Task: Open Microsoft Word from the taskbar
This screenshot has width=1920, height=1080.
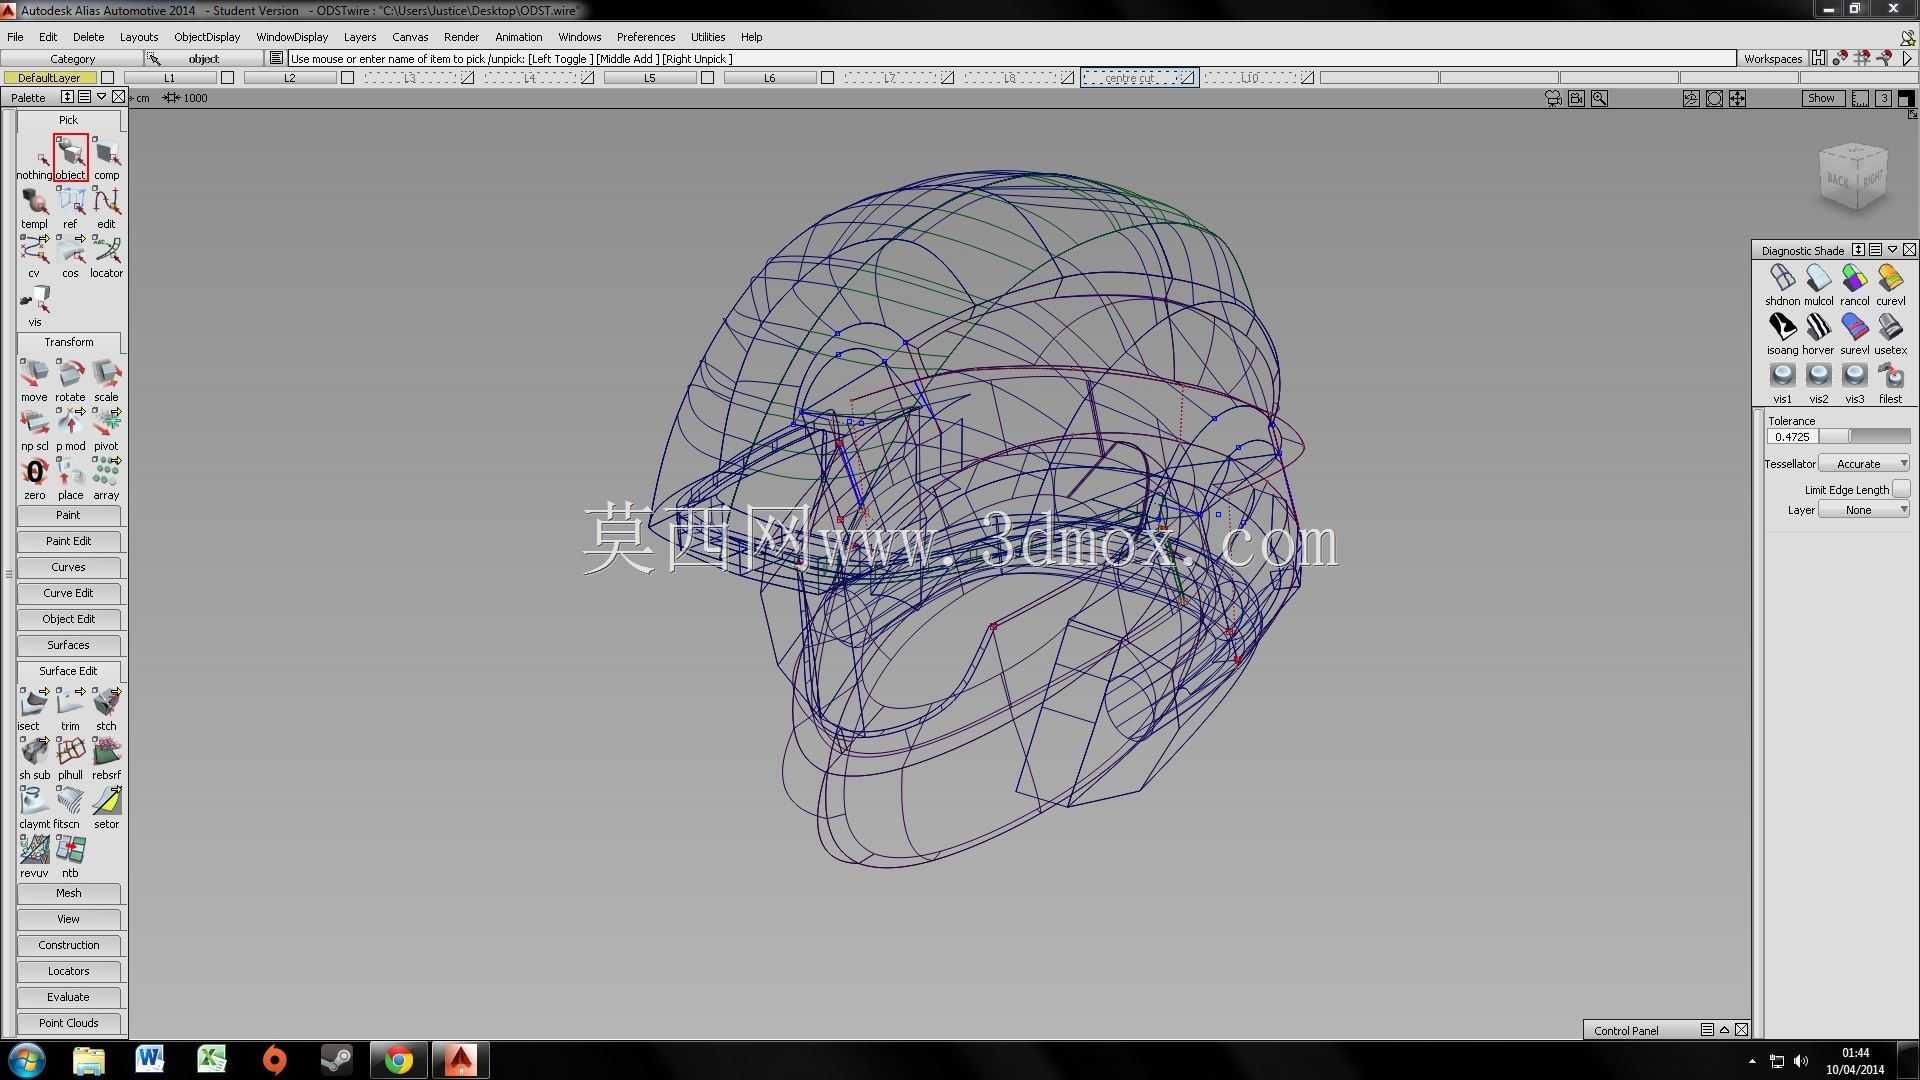Action: pyautogui.click(x=150, y=1060)
